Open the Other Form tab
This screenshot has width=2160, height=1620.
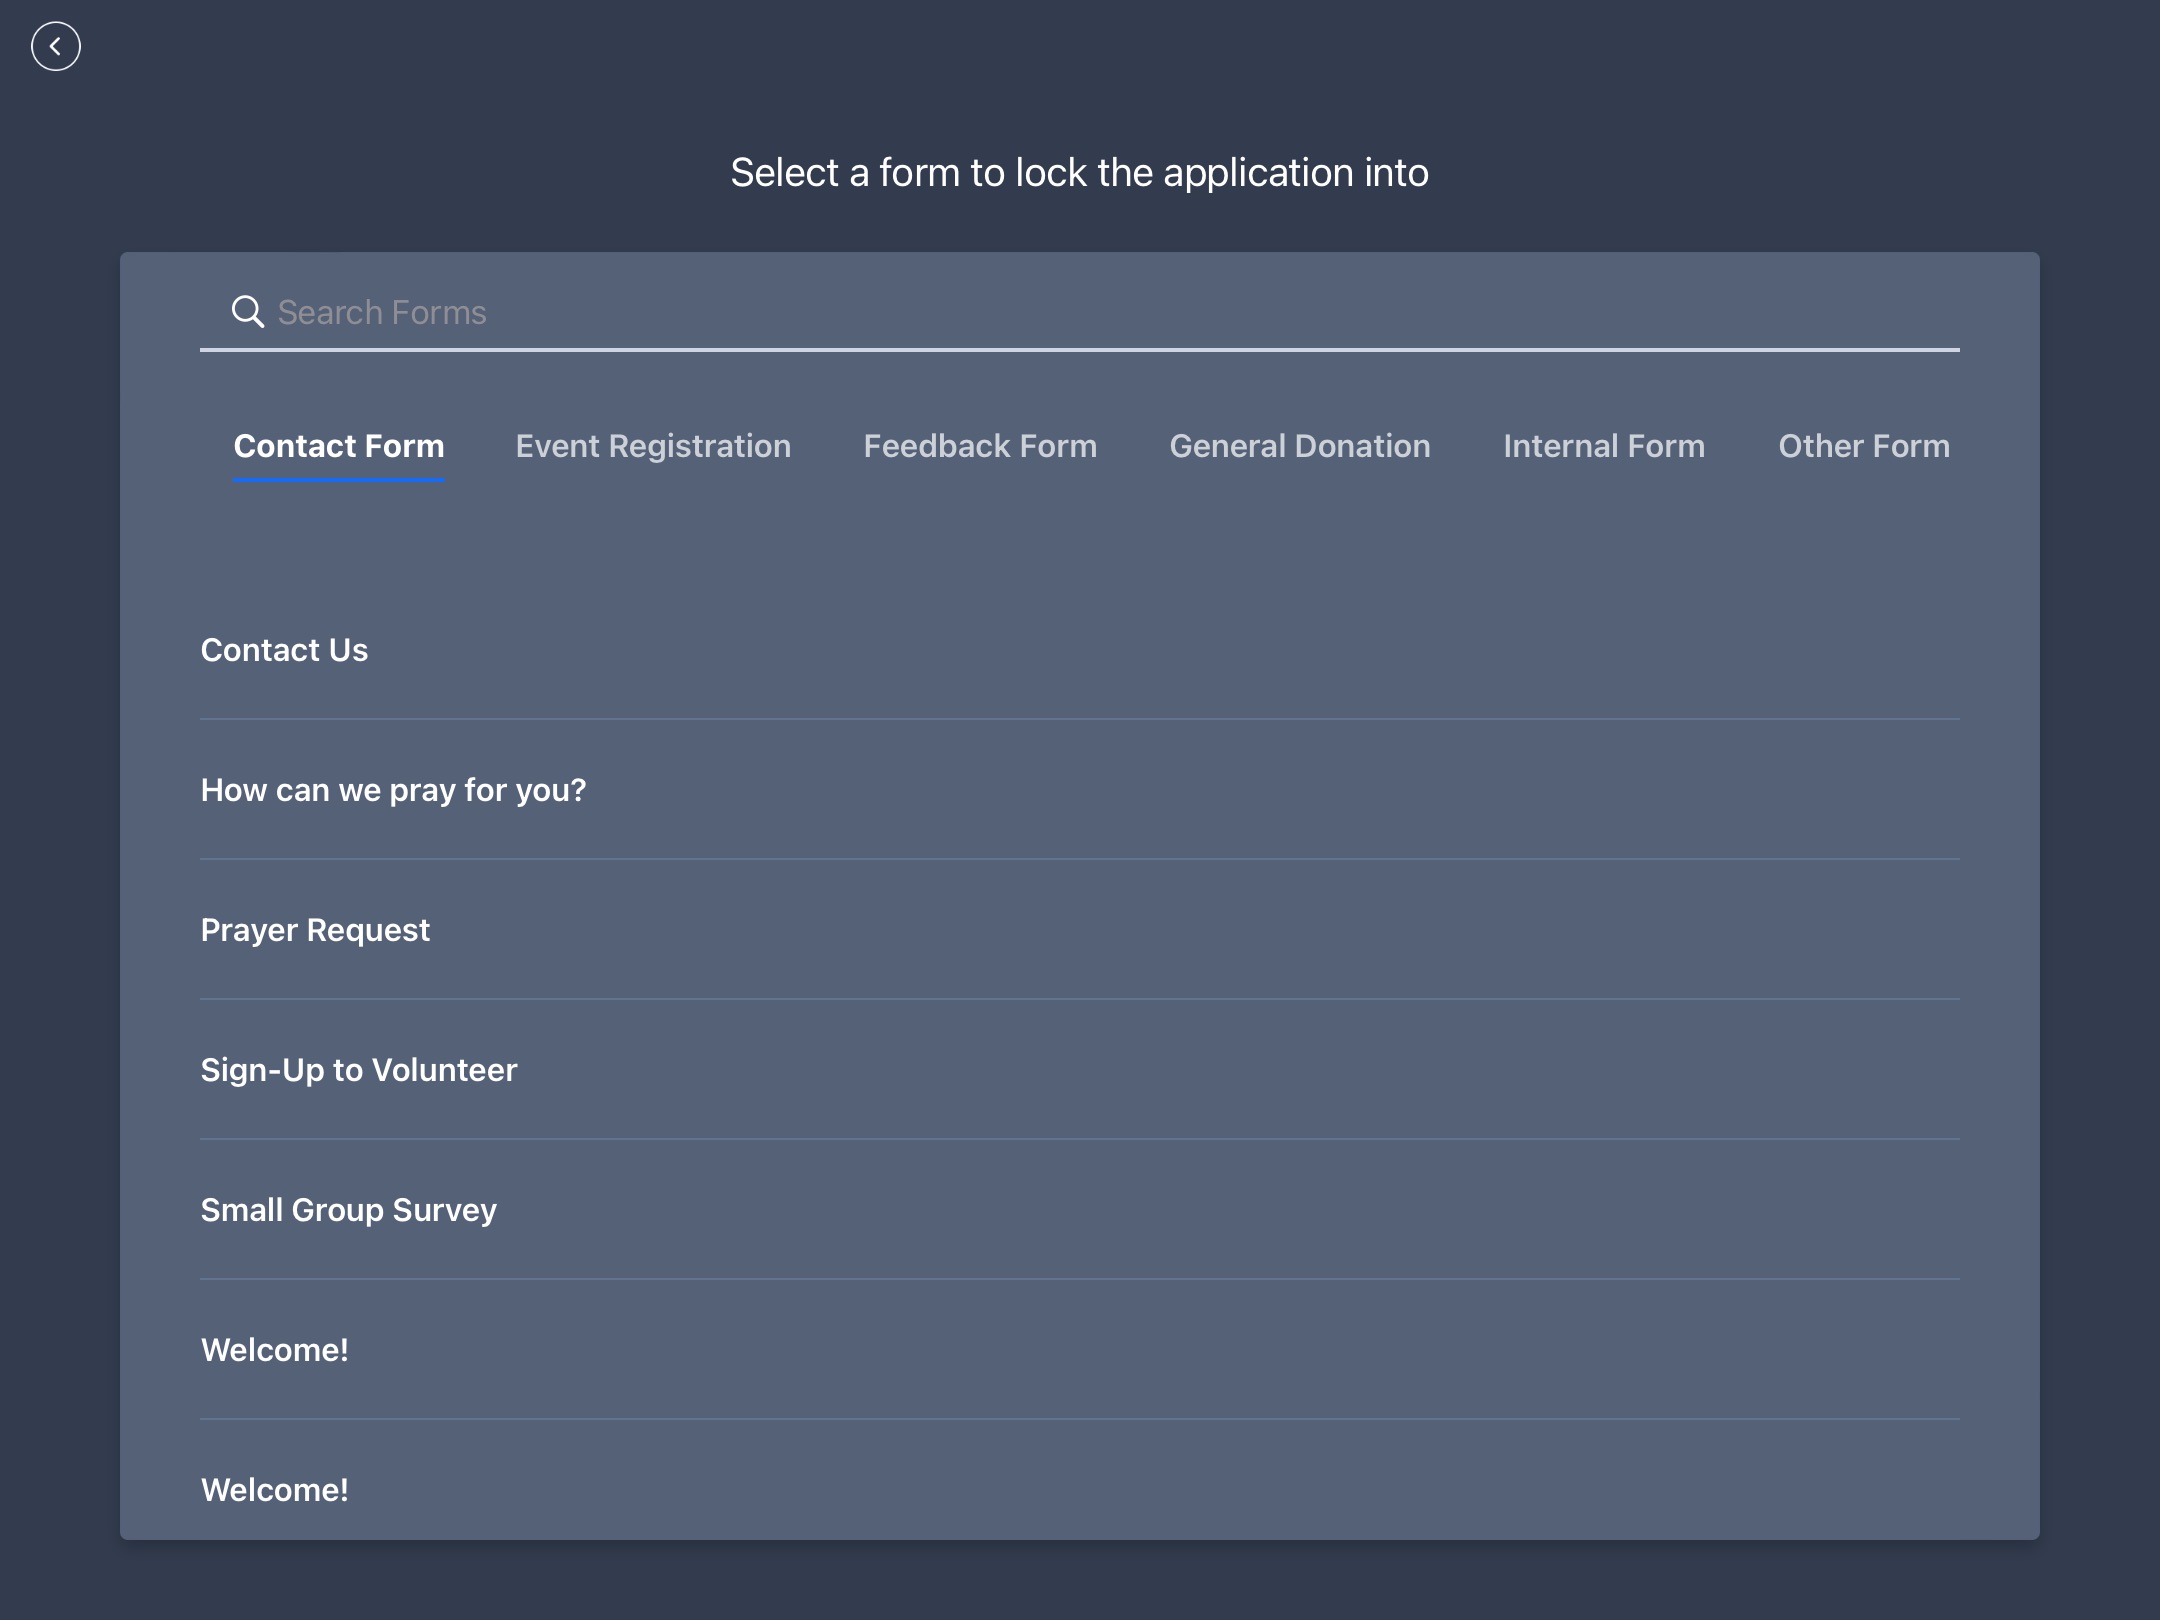coord(1864,446)
